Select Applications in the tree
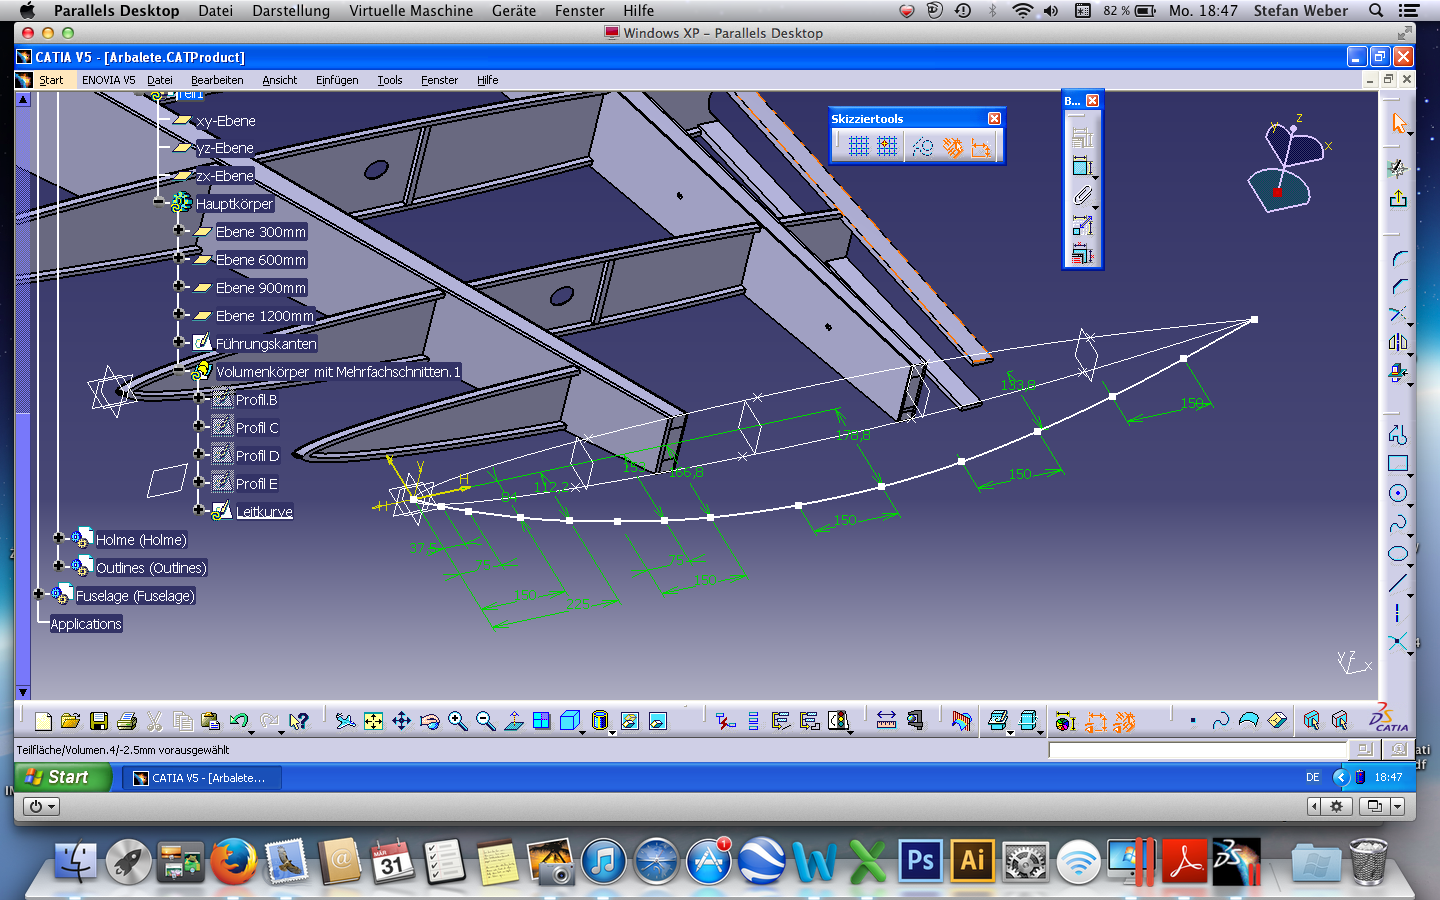Screen dimensions: 1440x900 (x=86, y=624)
